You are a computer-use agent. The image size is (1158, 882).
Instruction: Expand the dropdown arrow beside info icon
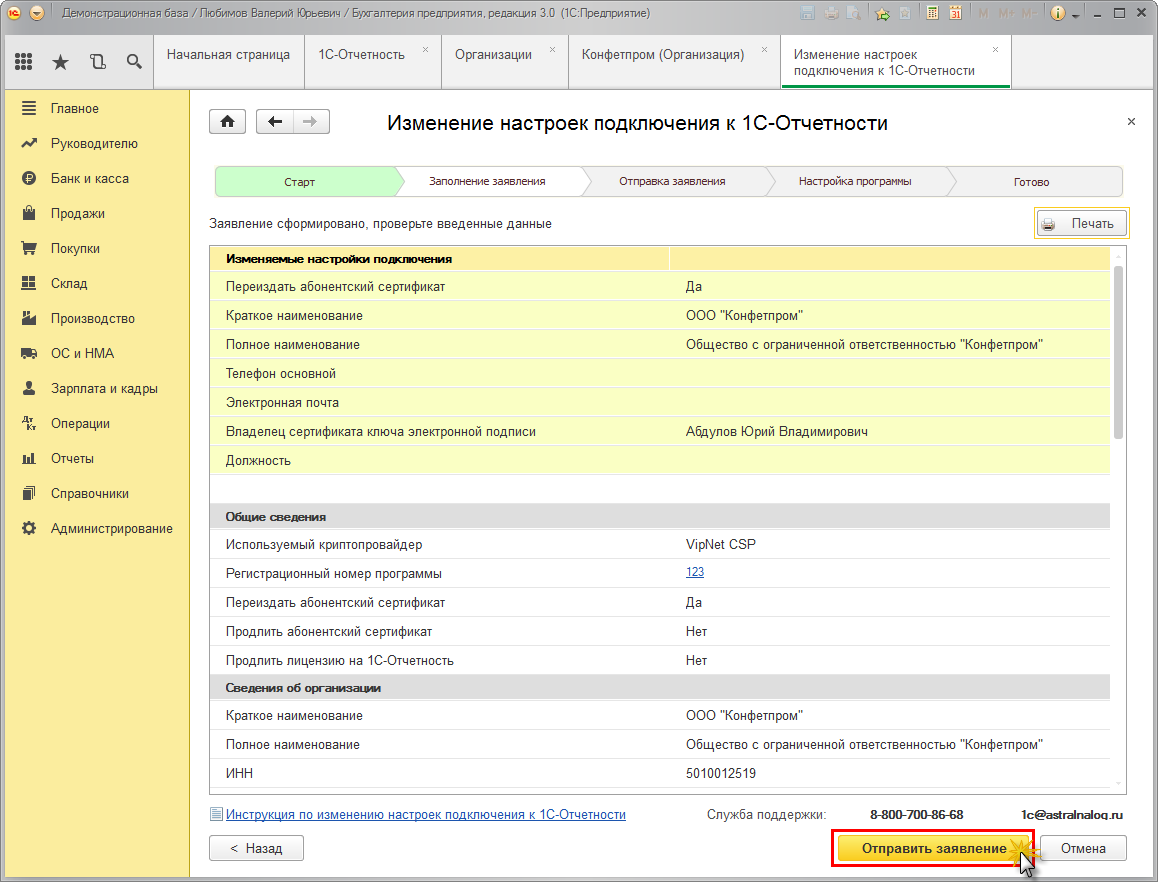[1076, 15]
